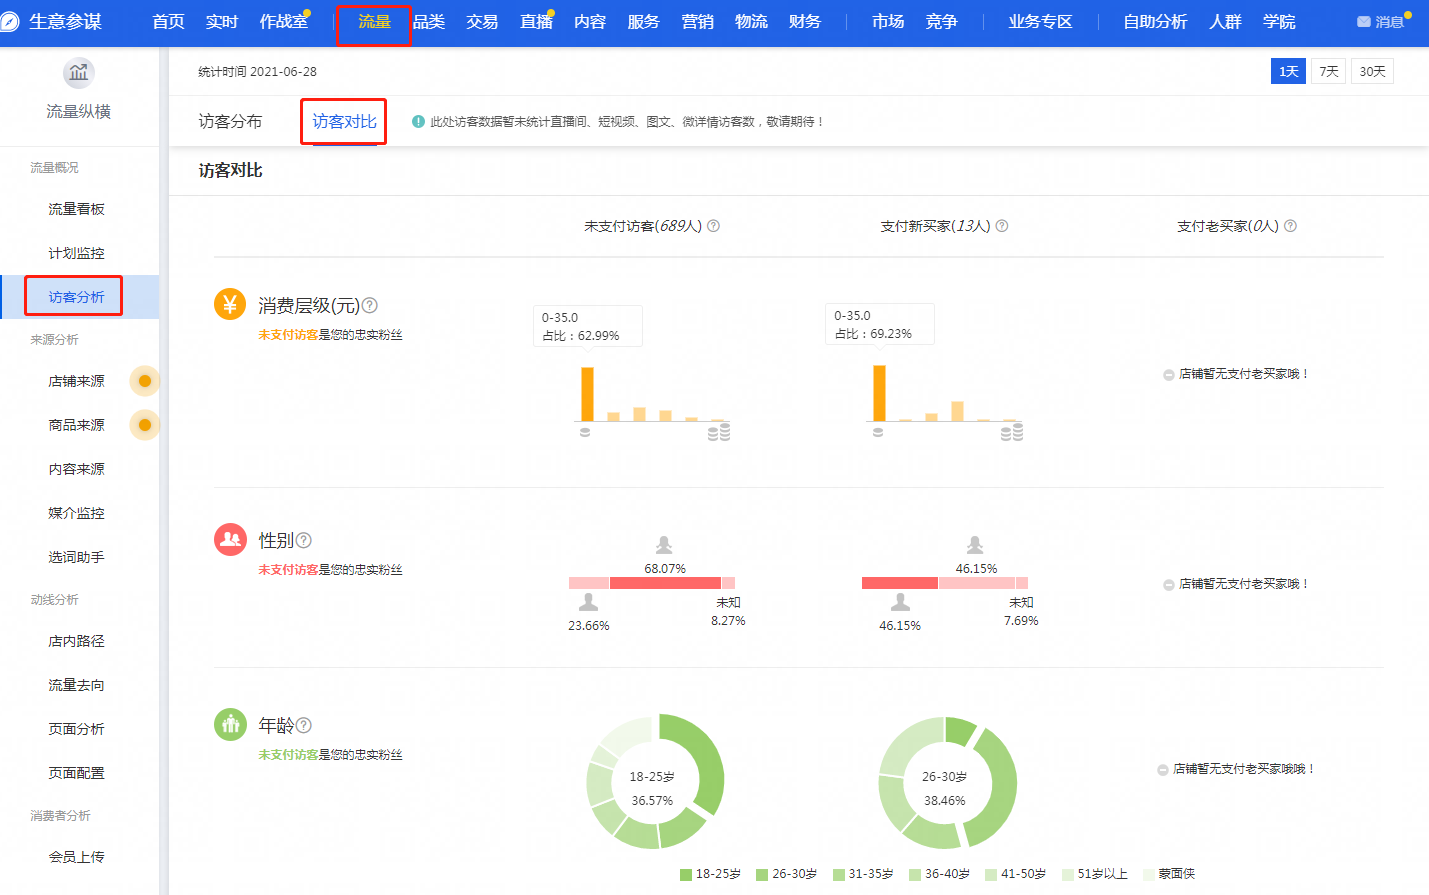The height and width of the screenshot is (895, 1429).
Task: Open 内容来源 in the sidebar
Action: [x=76, y=469]
